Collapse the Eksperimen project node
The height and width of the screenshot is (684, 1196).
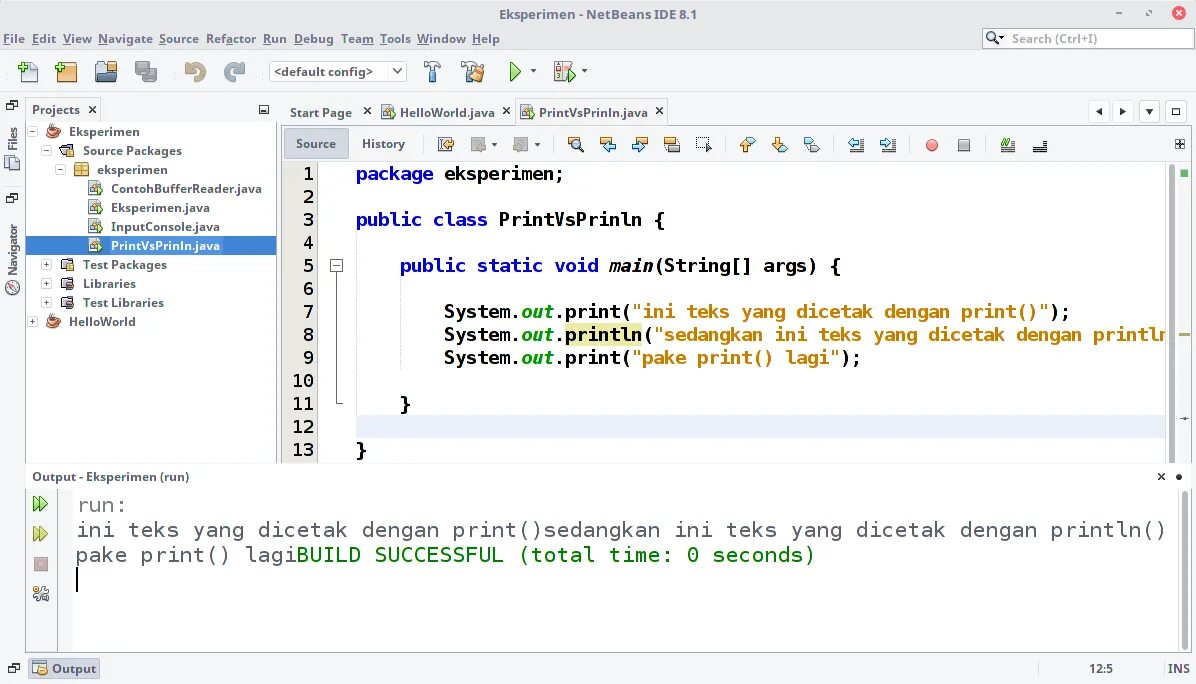(x=33, y=131)
